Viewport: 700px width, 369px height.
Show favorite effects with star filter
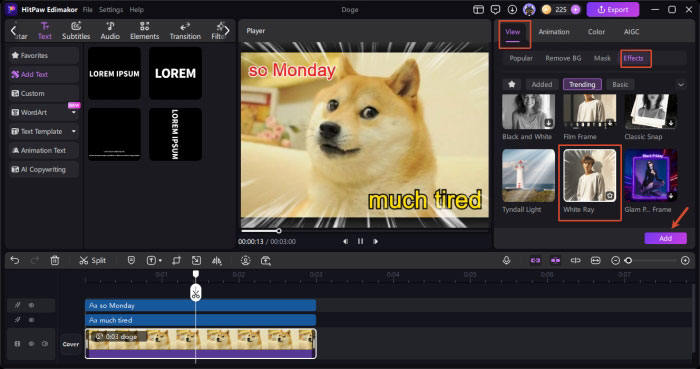pyautogui.click(x=512, y=84)
